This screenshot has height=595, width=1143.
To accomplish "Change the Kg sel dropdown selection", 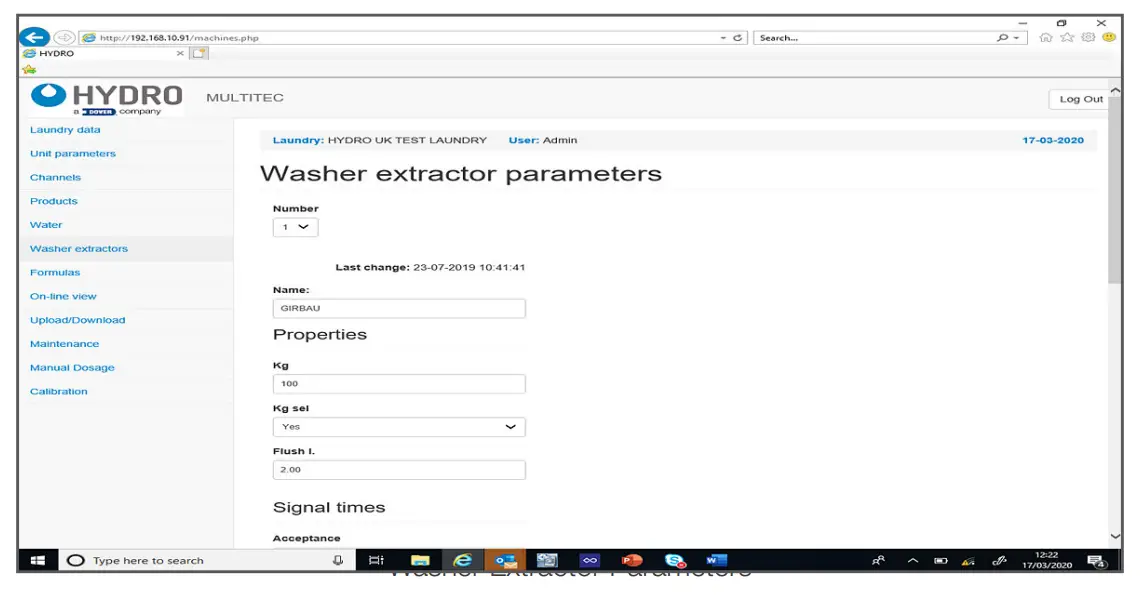I will click(x=398, y=427).
